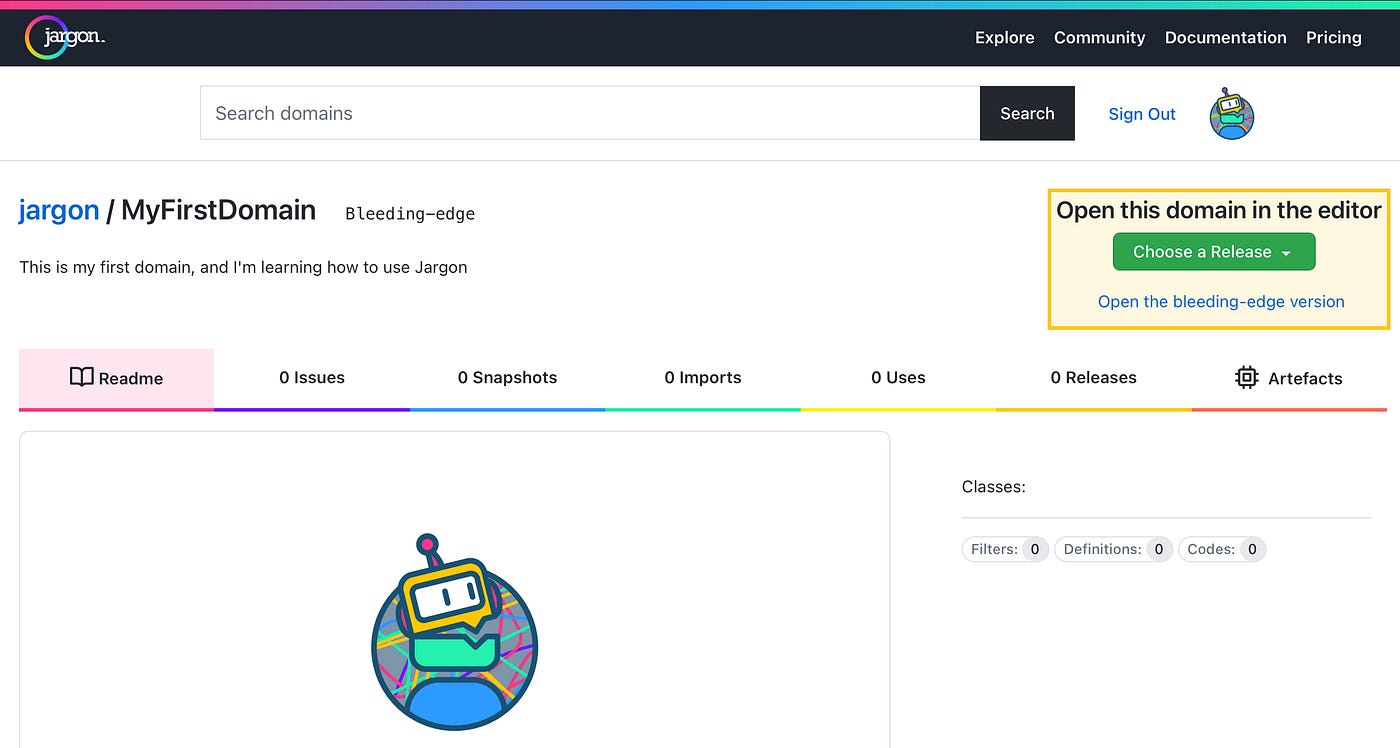This screenshot has height=748, width=1400.
Task: Open the Filters count badge
Action: (x=1035, y=549)
